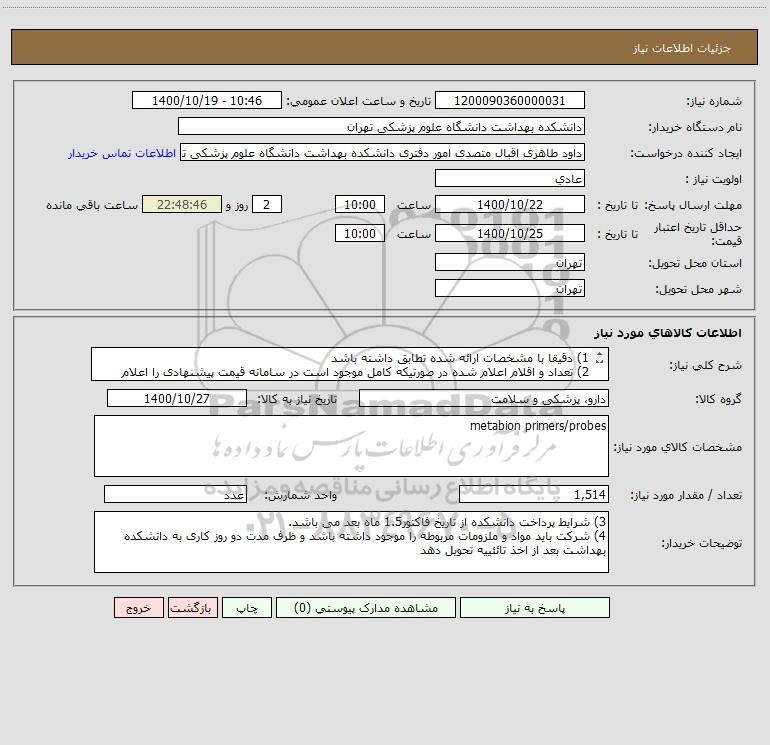The image size is (770, 745).
Task: Click the شهر محل تحویل field تهران
Action: 510,288
